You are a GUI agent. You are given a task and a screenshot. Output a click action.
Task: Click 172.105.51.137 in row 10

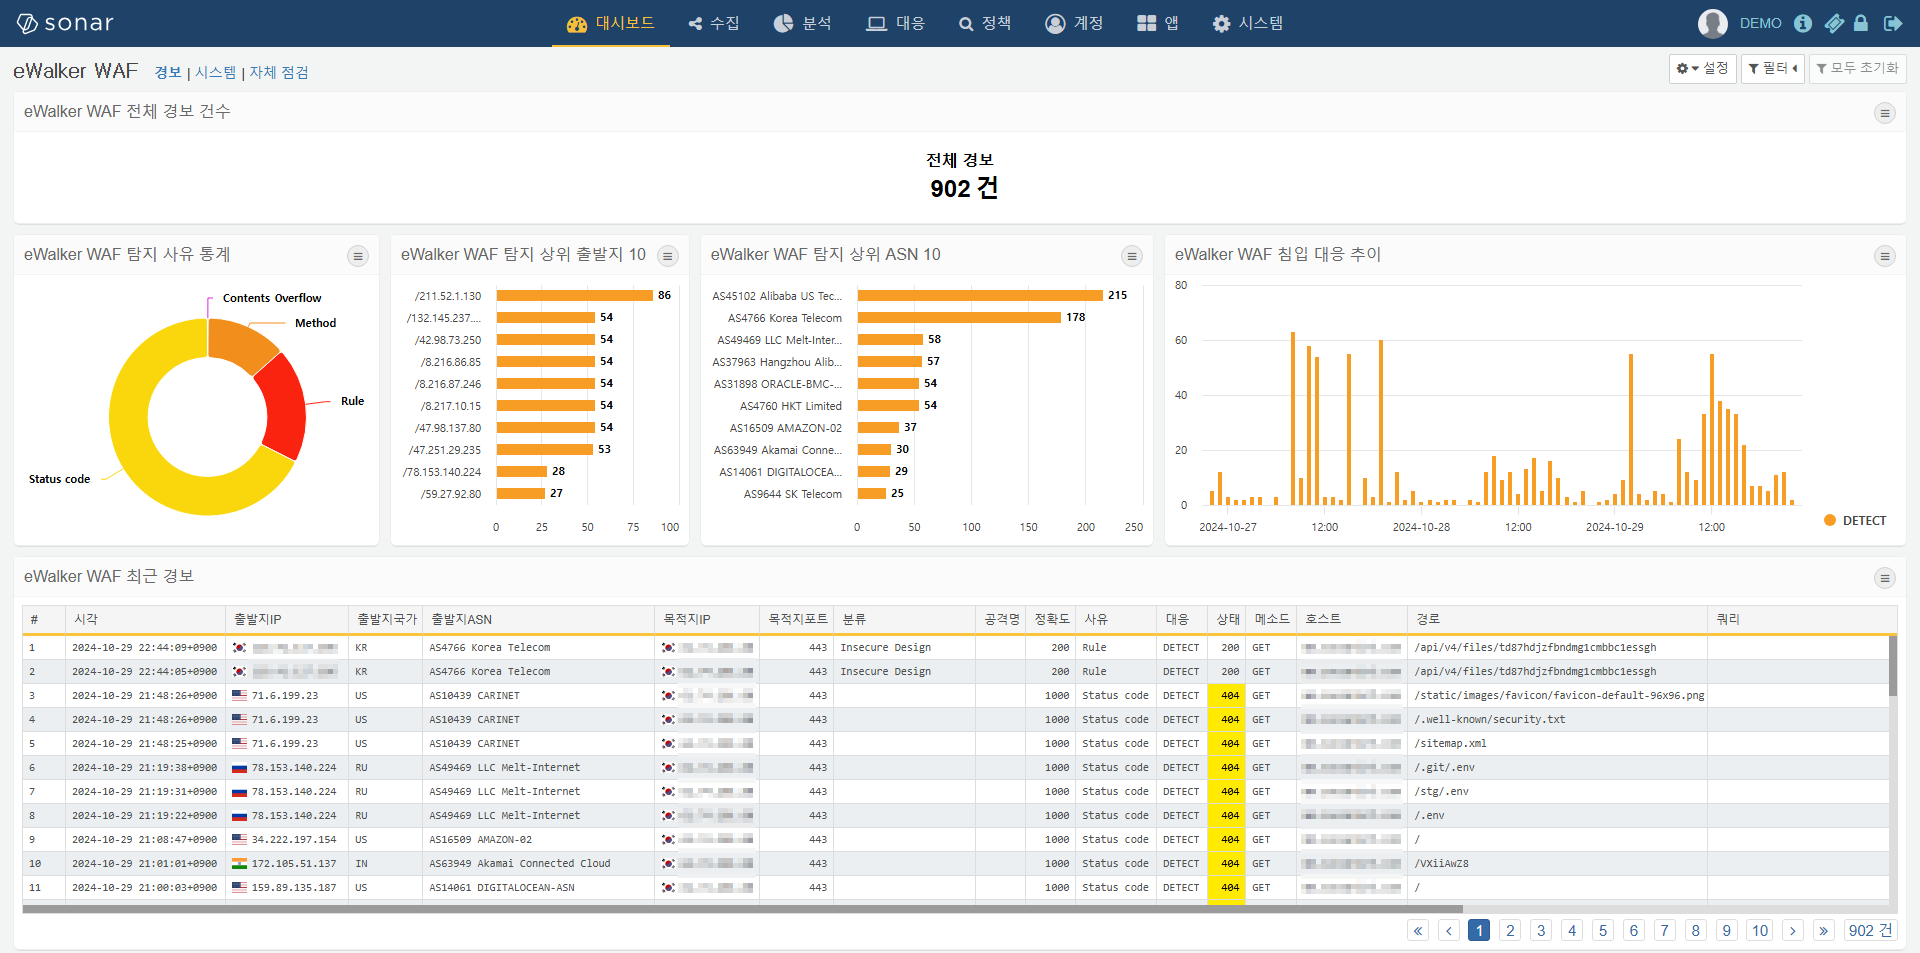point(294,863)
